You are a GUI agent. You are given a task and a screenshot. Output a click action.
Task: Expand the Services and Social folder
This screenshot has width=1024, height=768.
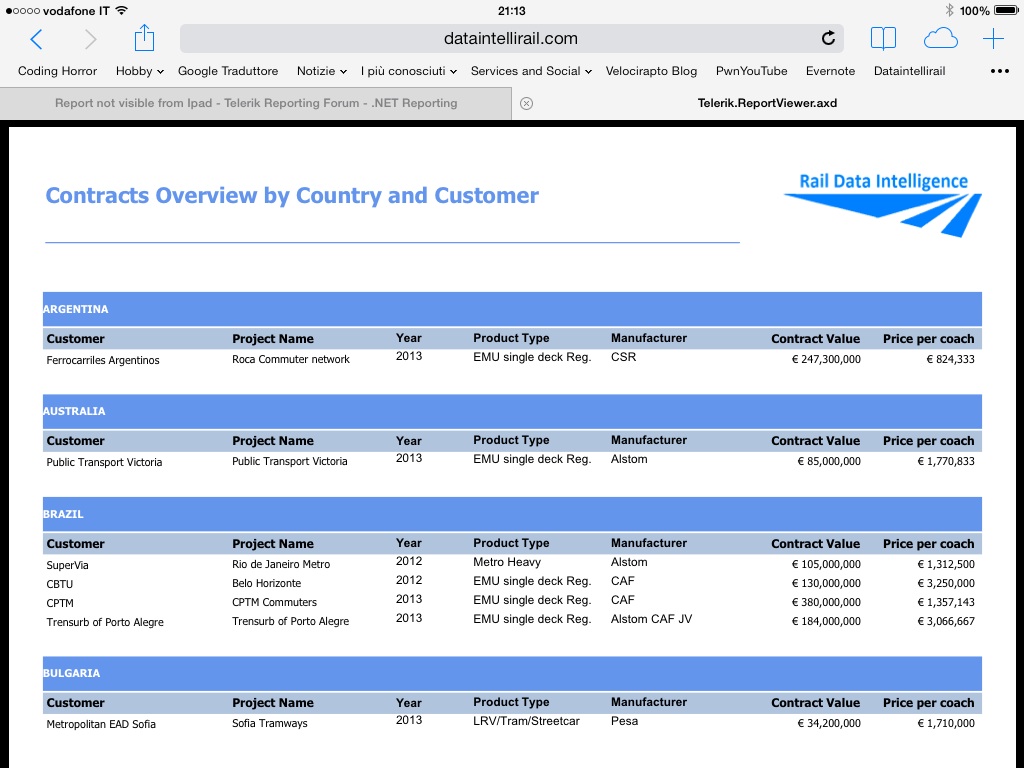(x=531, y=71)
